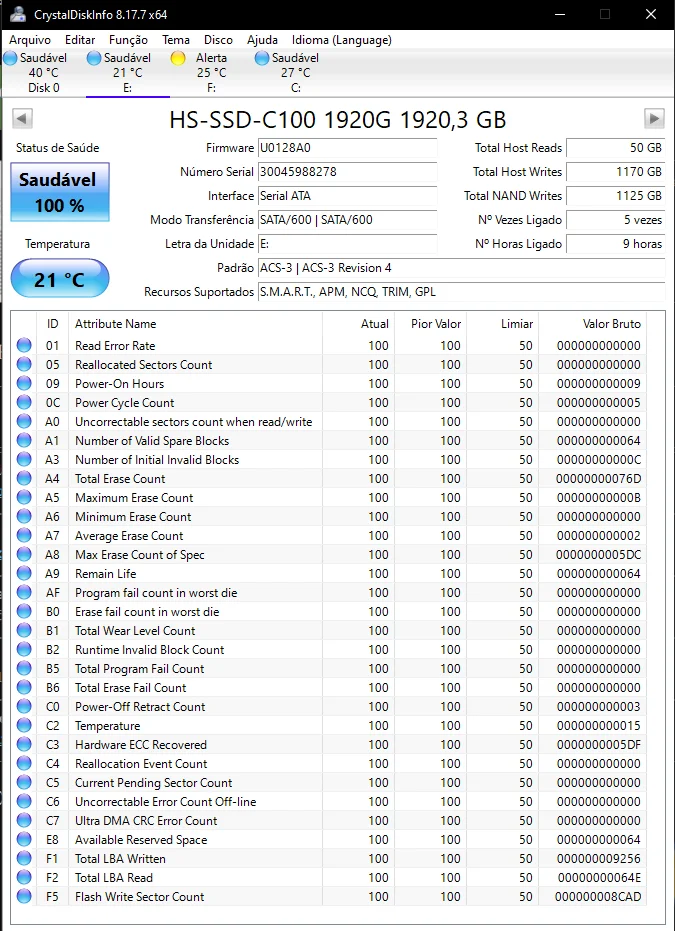This screenshot has width=675, height=931.
Task: Click the status dot for Power Cycle Count
Action: coord(24,403)
